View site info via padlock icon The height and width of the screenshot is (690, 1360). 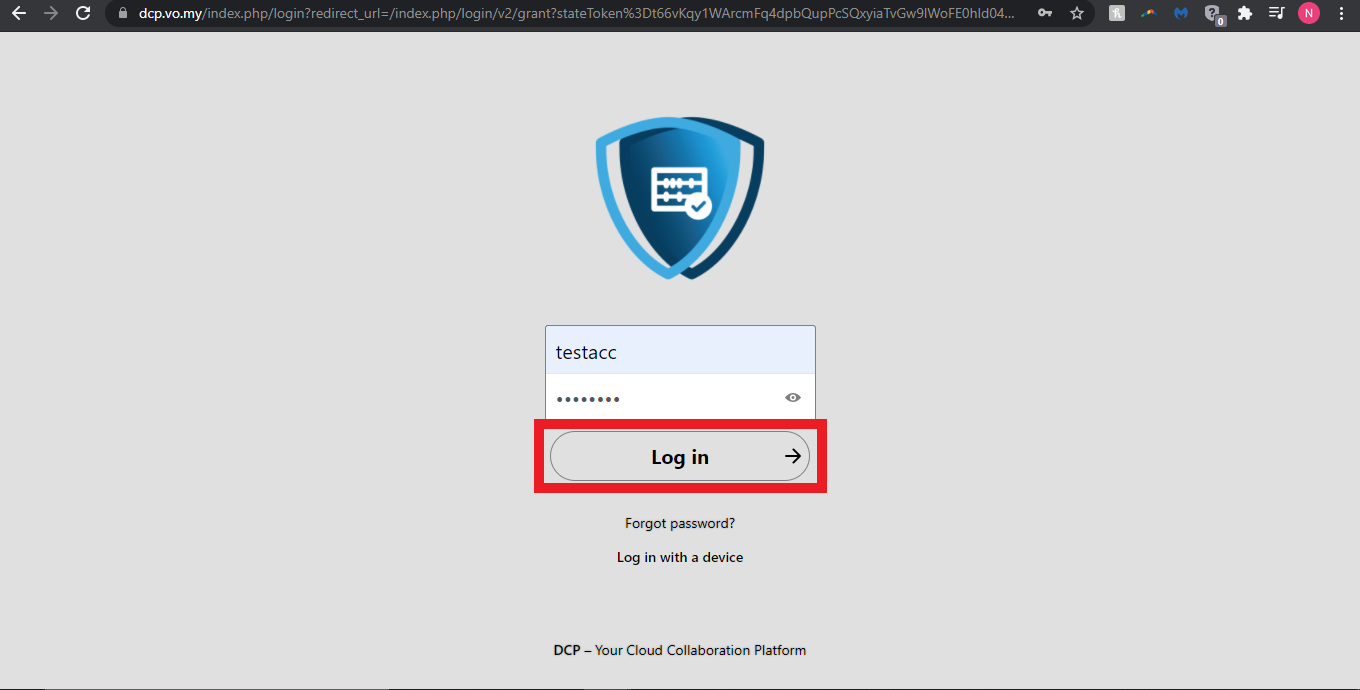coord(123,14)
